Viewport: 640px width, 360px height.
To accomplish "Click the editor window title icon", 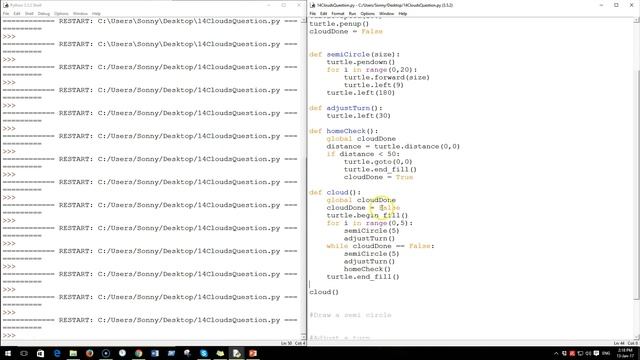I will 313,5.
